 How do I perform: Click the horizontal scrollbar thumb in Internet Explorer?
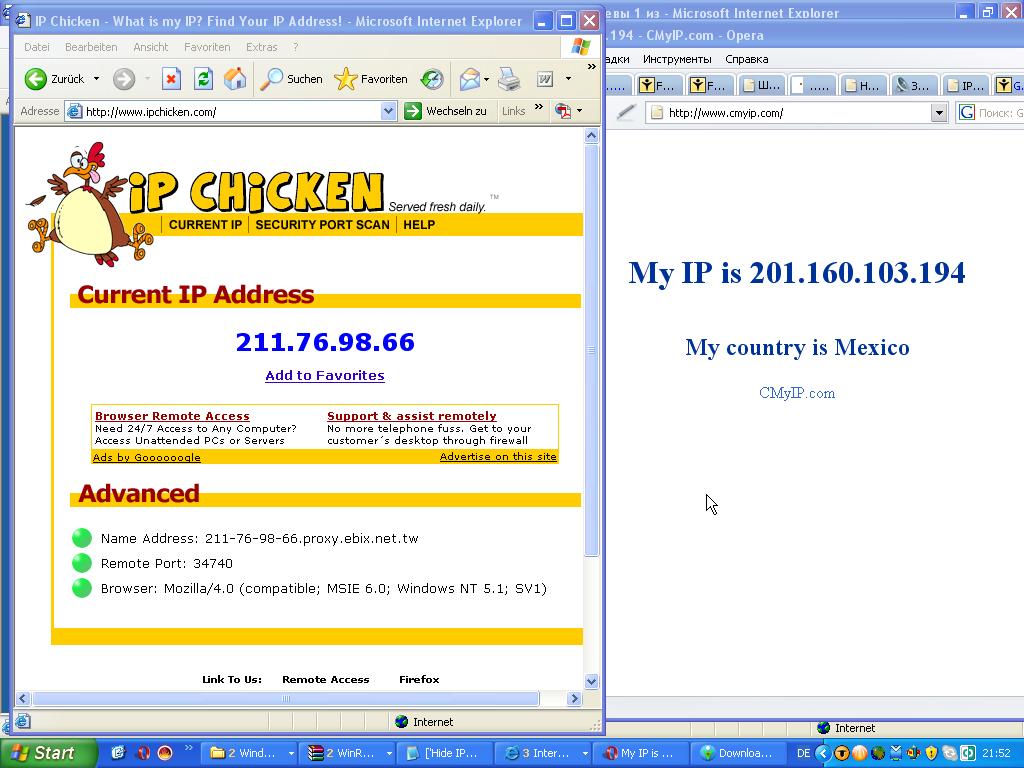[x=285, y=698]
